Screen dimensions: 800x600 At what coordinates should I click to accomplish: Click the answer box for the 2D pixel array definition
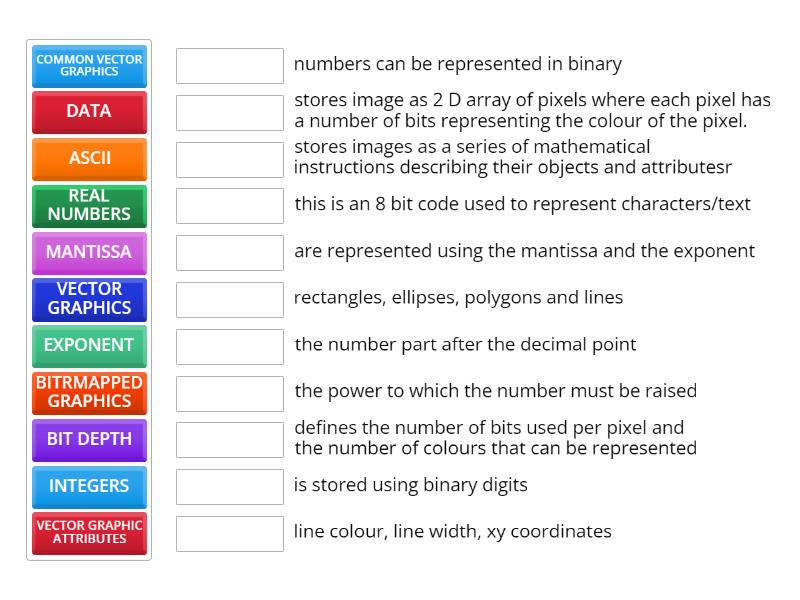pyautogui.click(x=229, y=112)
